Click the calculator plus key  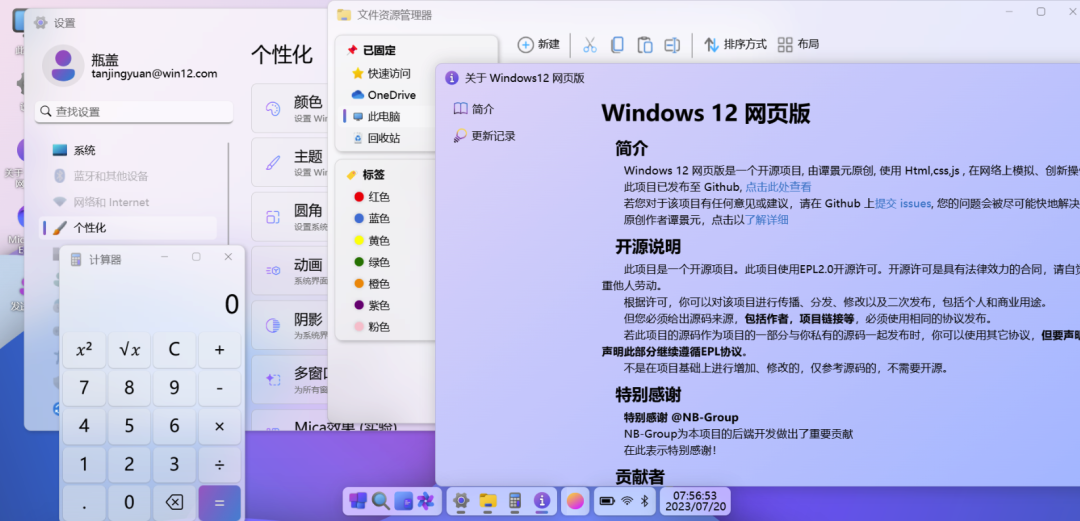pyautogui.click(x=220, y=350)
